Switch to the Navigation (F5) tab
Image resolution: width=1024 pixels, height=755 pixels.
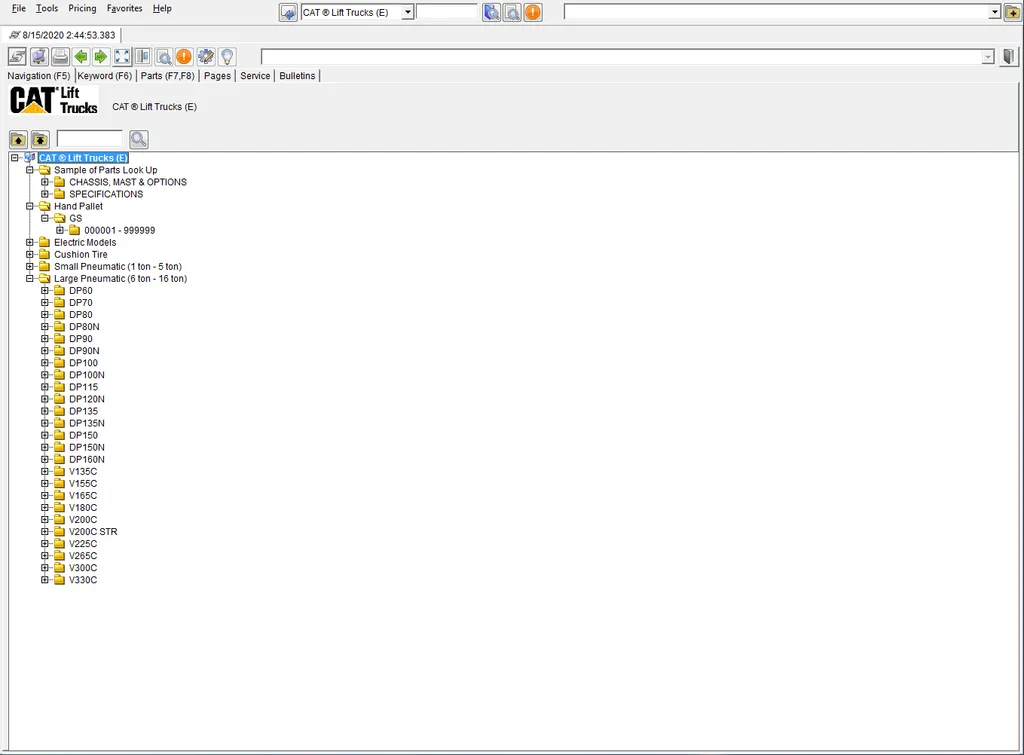click(39, 76)
